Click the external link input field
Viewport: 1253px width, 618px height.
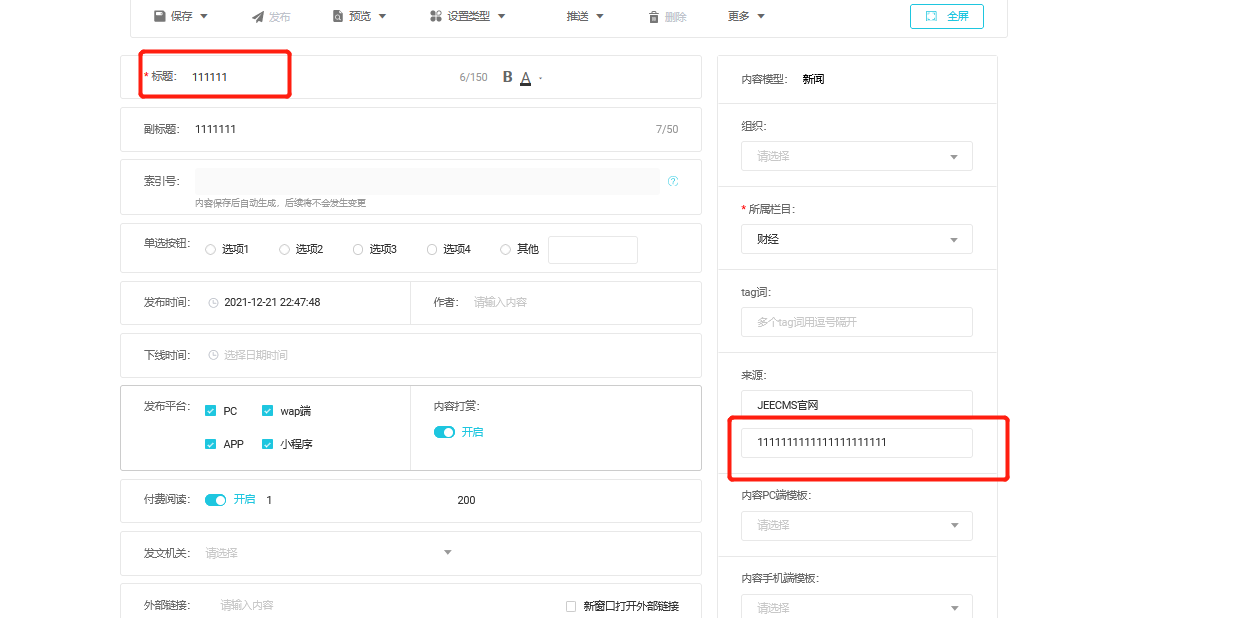pyautogui.click(x=380, y=605)
